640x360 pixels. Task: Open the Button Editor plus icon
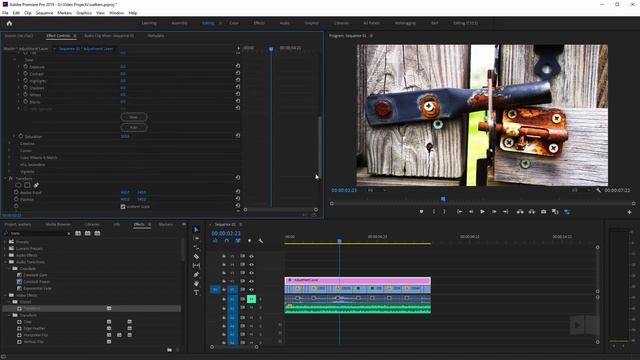tap(629, 212)
